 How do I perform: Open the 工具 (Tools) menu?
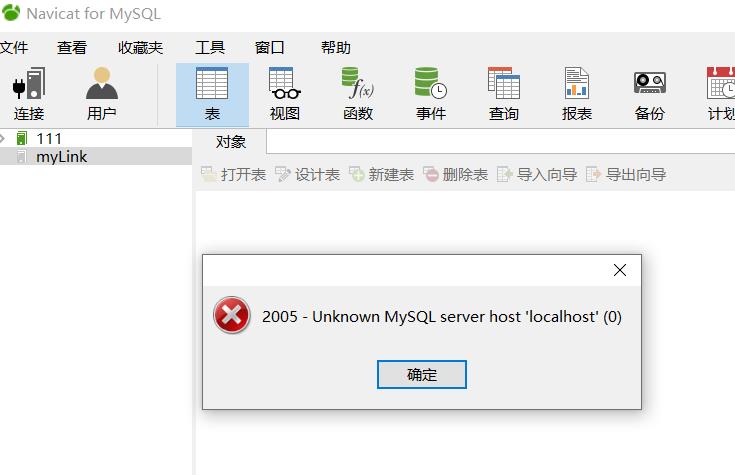point(210,47)
